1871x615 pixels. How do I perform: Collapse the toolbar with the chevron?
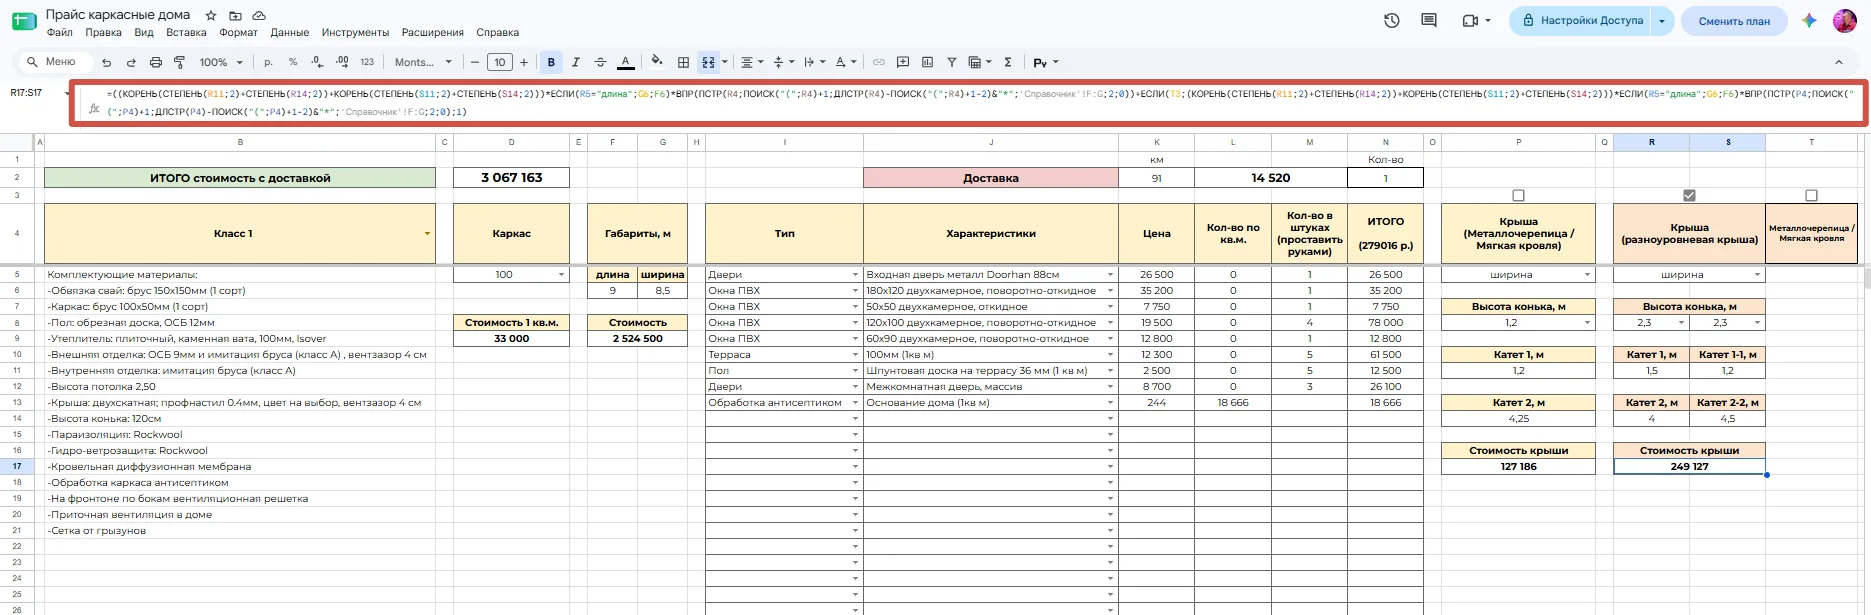pyautogui.click(x=1838, y=62)
